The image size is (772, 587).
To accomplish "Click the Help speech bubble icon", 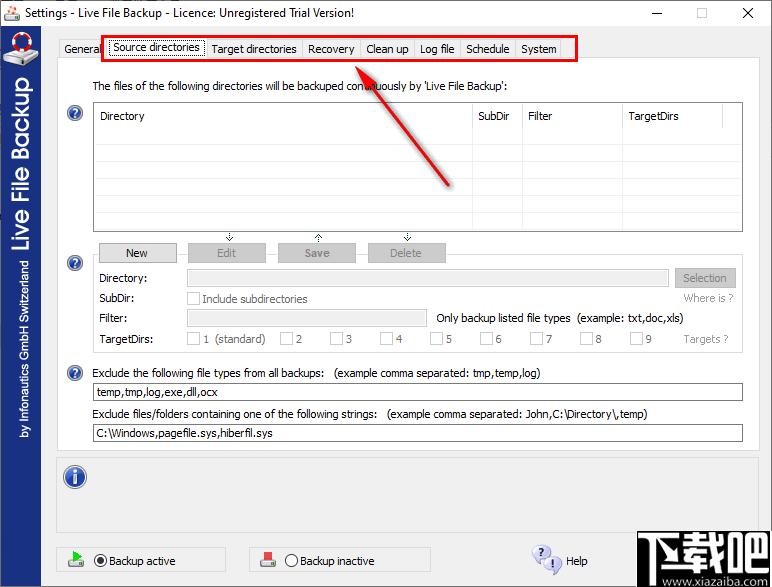I will point(546,559).
